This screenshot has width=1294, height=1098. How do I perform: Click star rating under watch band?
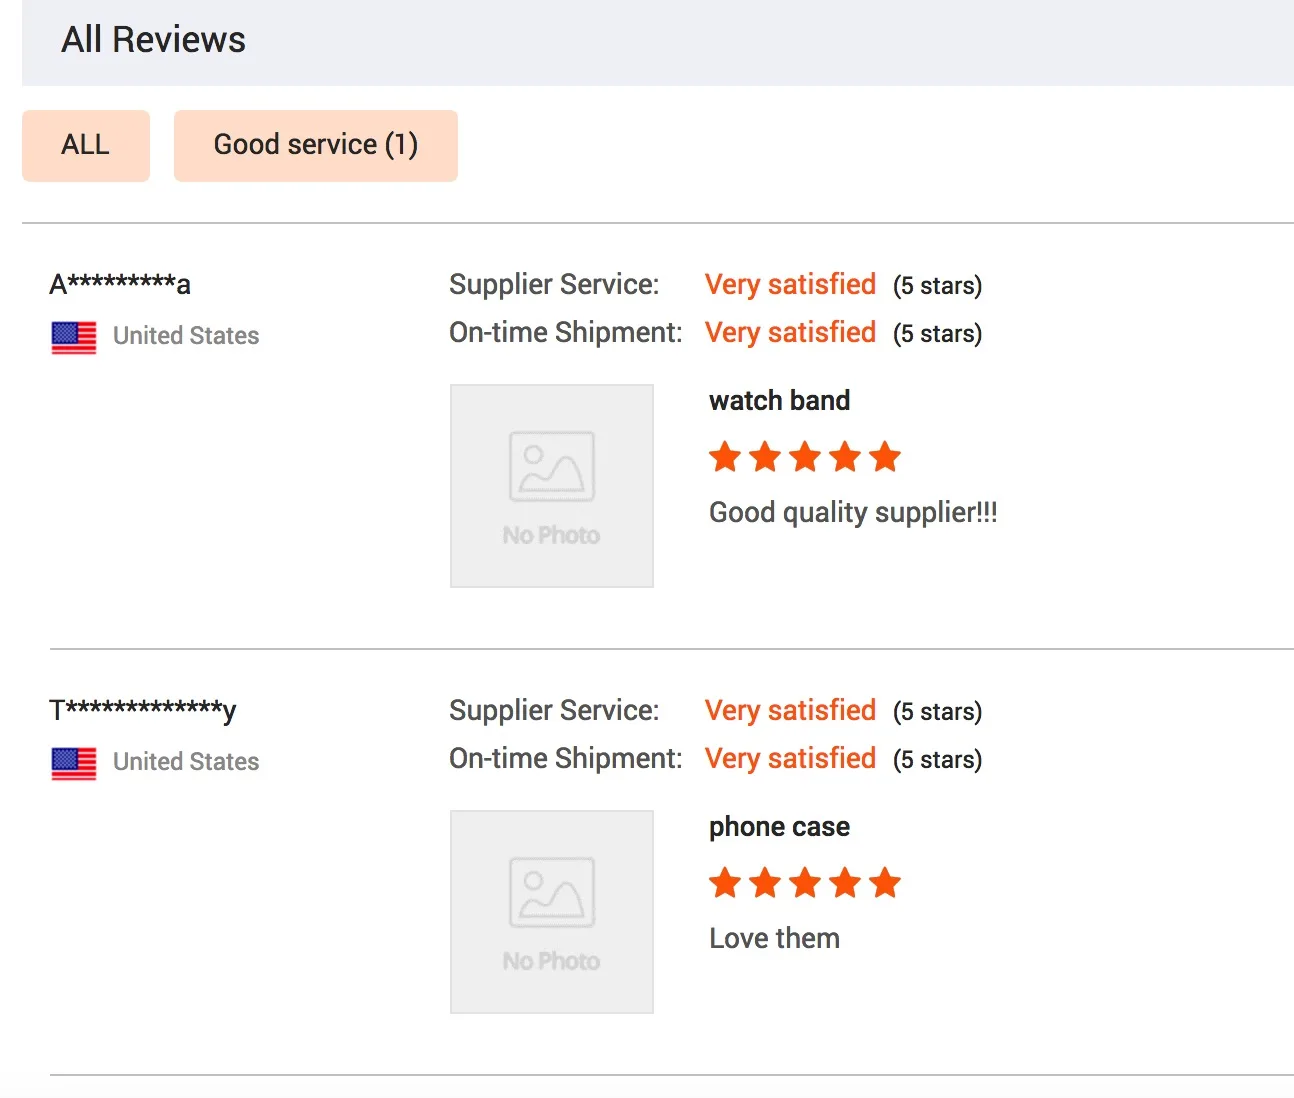tap(804, 458)
